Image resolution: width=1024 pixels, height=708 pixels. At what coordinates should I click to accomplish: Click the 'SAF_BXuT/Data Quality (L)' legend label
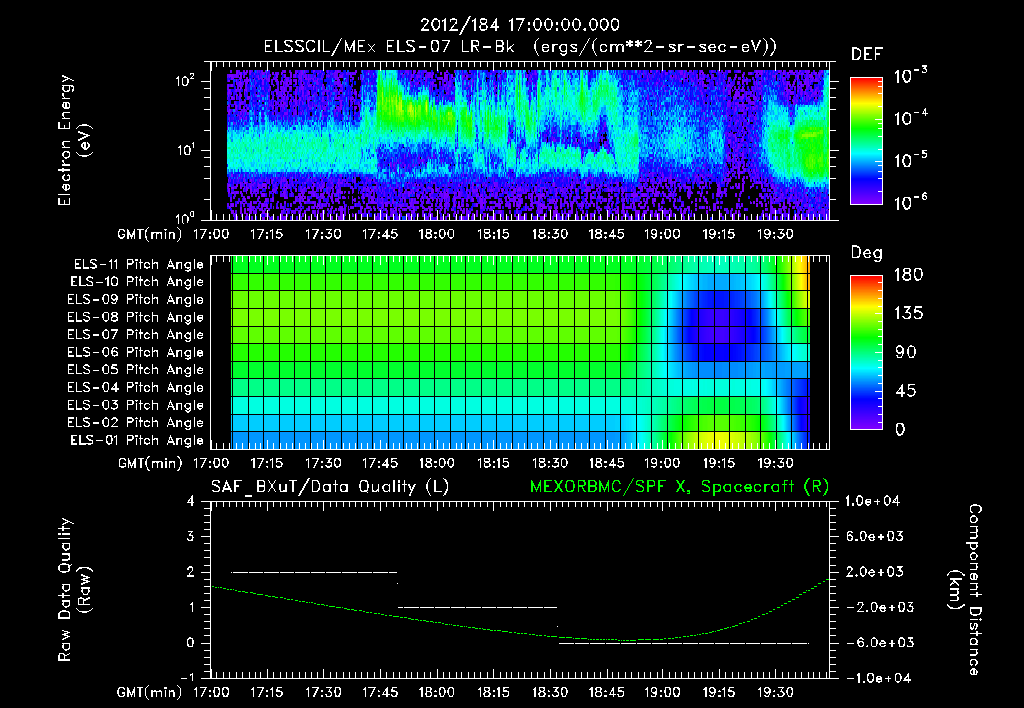(x=330, y=487)
